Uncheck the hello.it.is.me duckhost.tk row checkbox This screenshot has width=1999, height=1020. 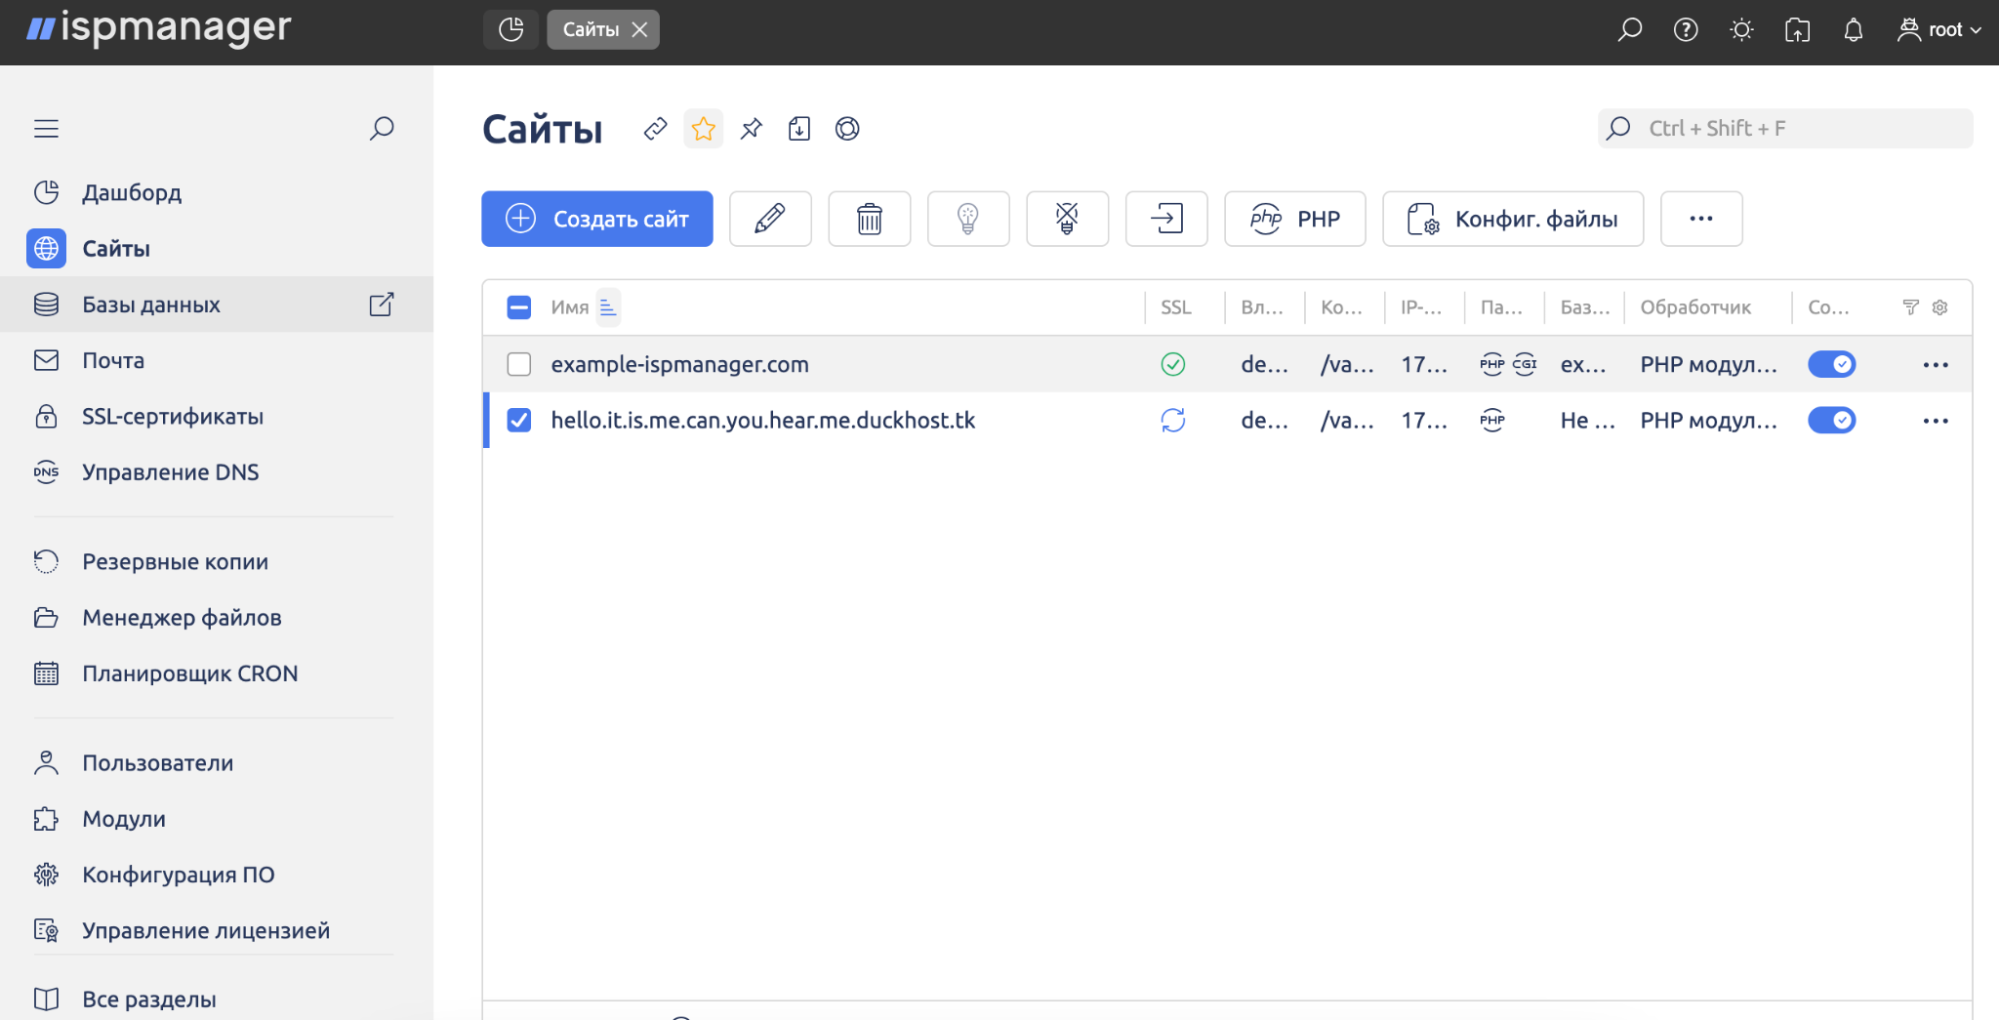(519, 420)
